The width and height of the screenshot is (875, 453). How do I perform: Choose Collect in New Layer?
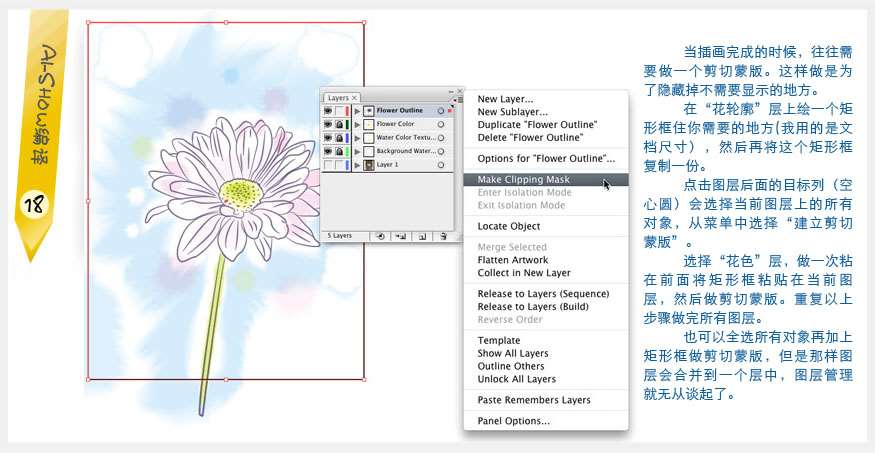pos(524,273)
